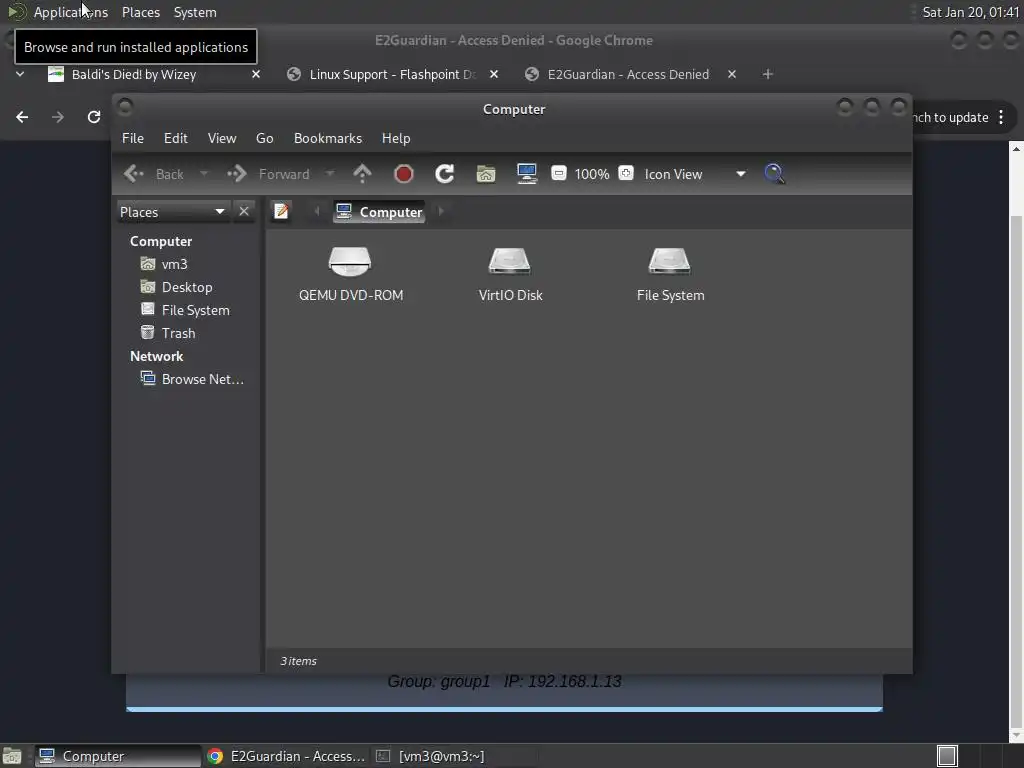Screen dimensions: 1024x768
Task: Close the E2Guardian Access Denied tab
Action: coord(732,74)
